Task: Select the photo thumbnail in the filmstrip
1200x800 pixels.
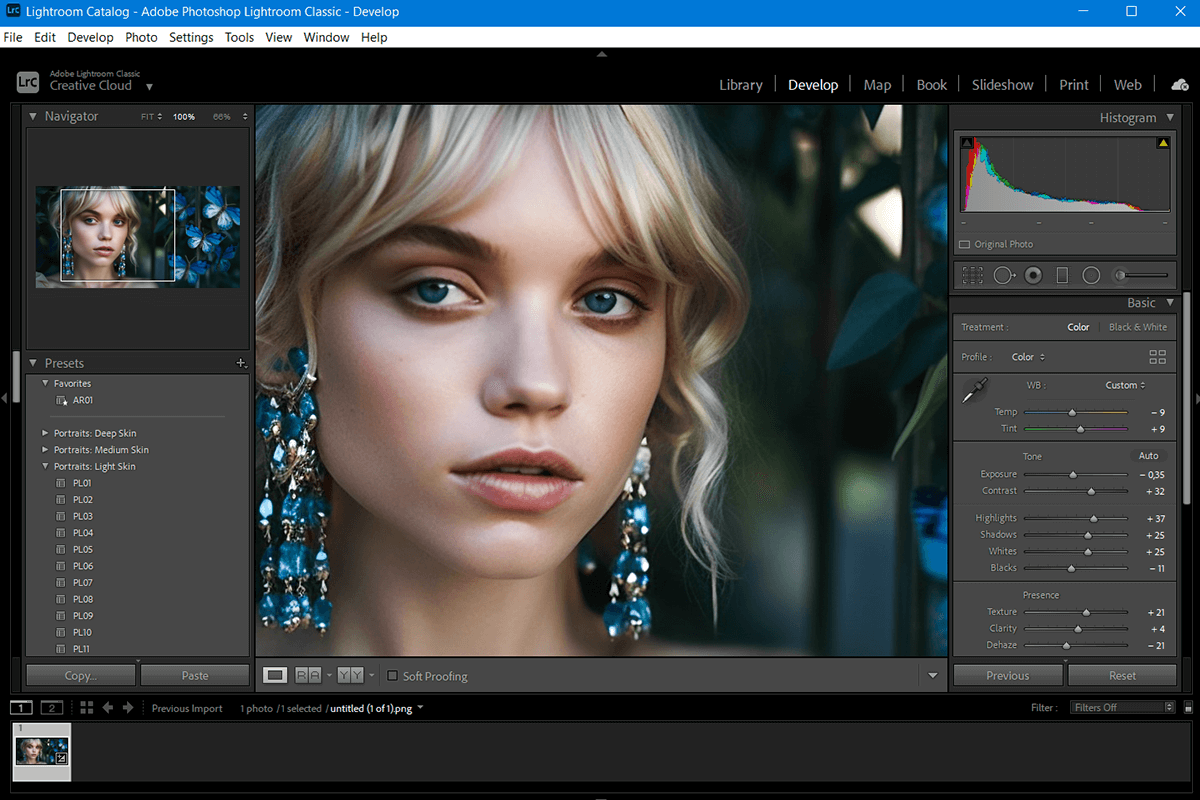Action: point(41,750)
